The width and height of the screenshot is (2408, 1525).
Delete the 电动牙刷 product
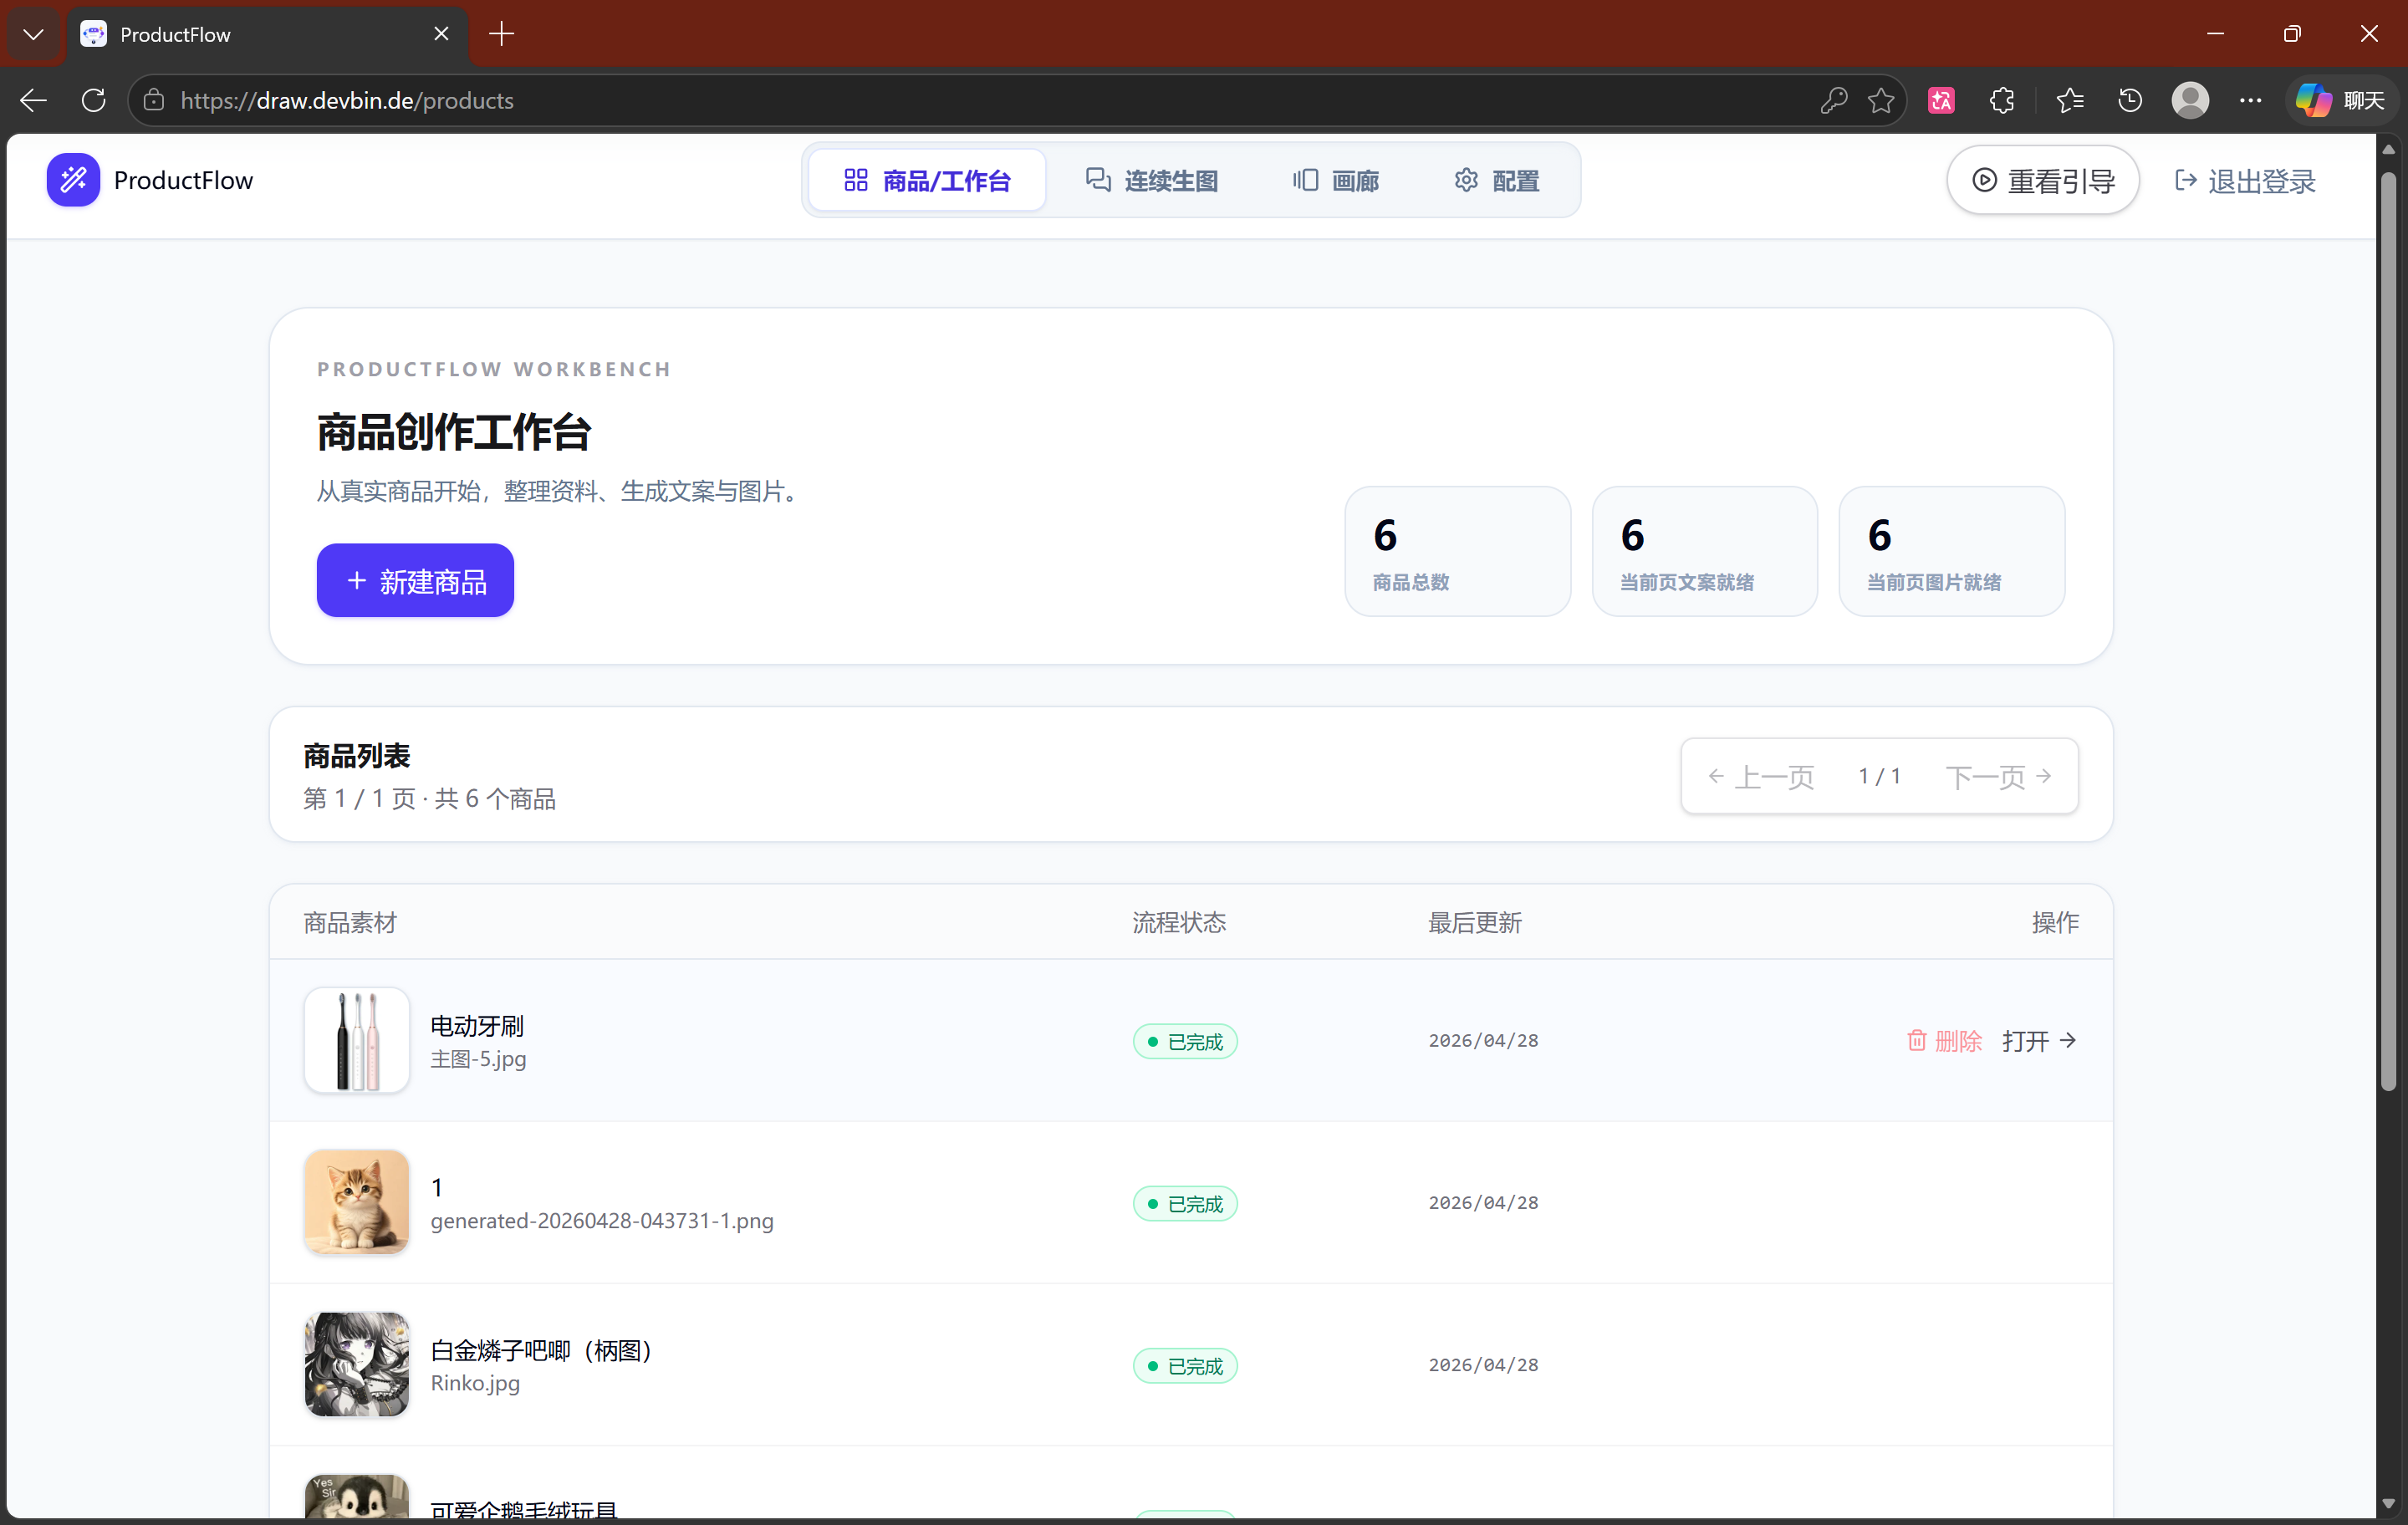click(x=1944, y=1041)
